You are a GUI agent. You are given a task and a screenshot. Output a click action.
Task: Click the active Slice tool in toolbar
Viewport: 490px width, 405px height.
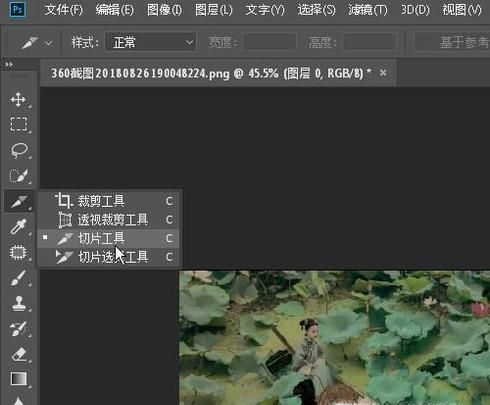pyautogui.click(x=18, y=201)
